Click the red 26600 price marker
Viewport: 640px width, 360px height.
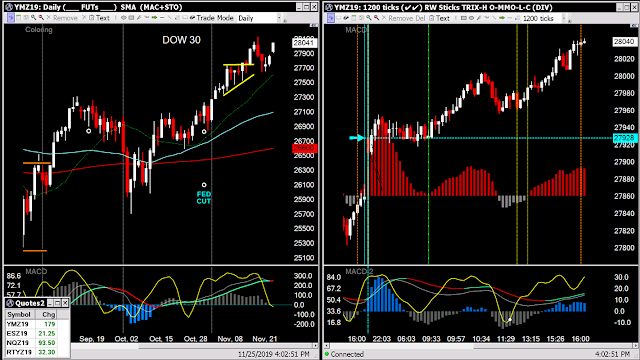click(x=304, y=148)
